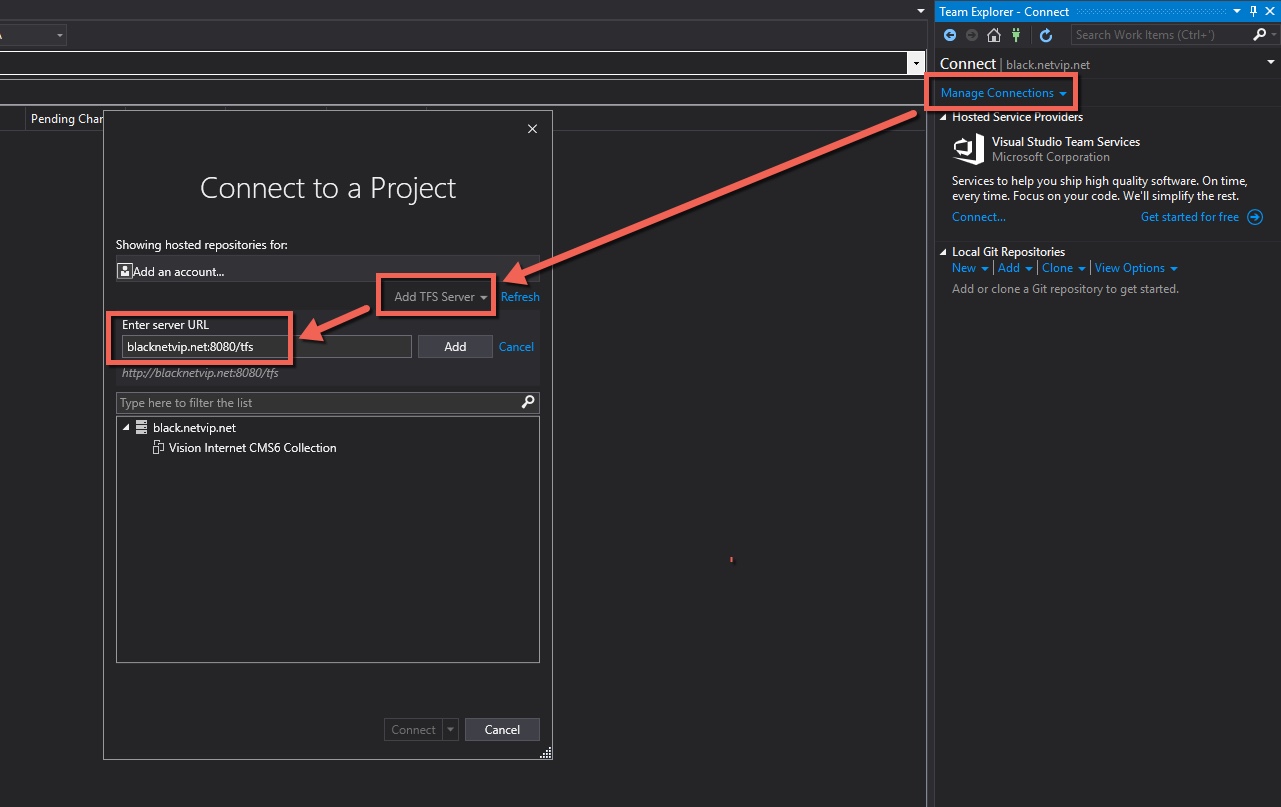Click the Cancel button at dialog bottom
Image resolution: width=1281 pixels, height=807 pixels.
502,730
